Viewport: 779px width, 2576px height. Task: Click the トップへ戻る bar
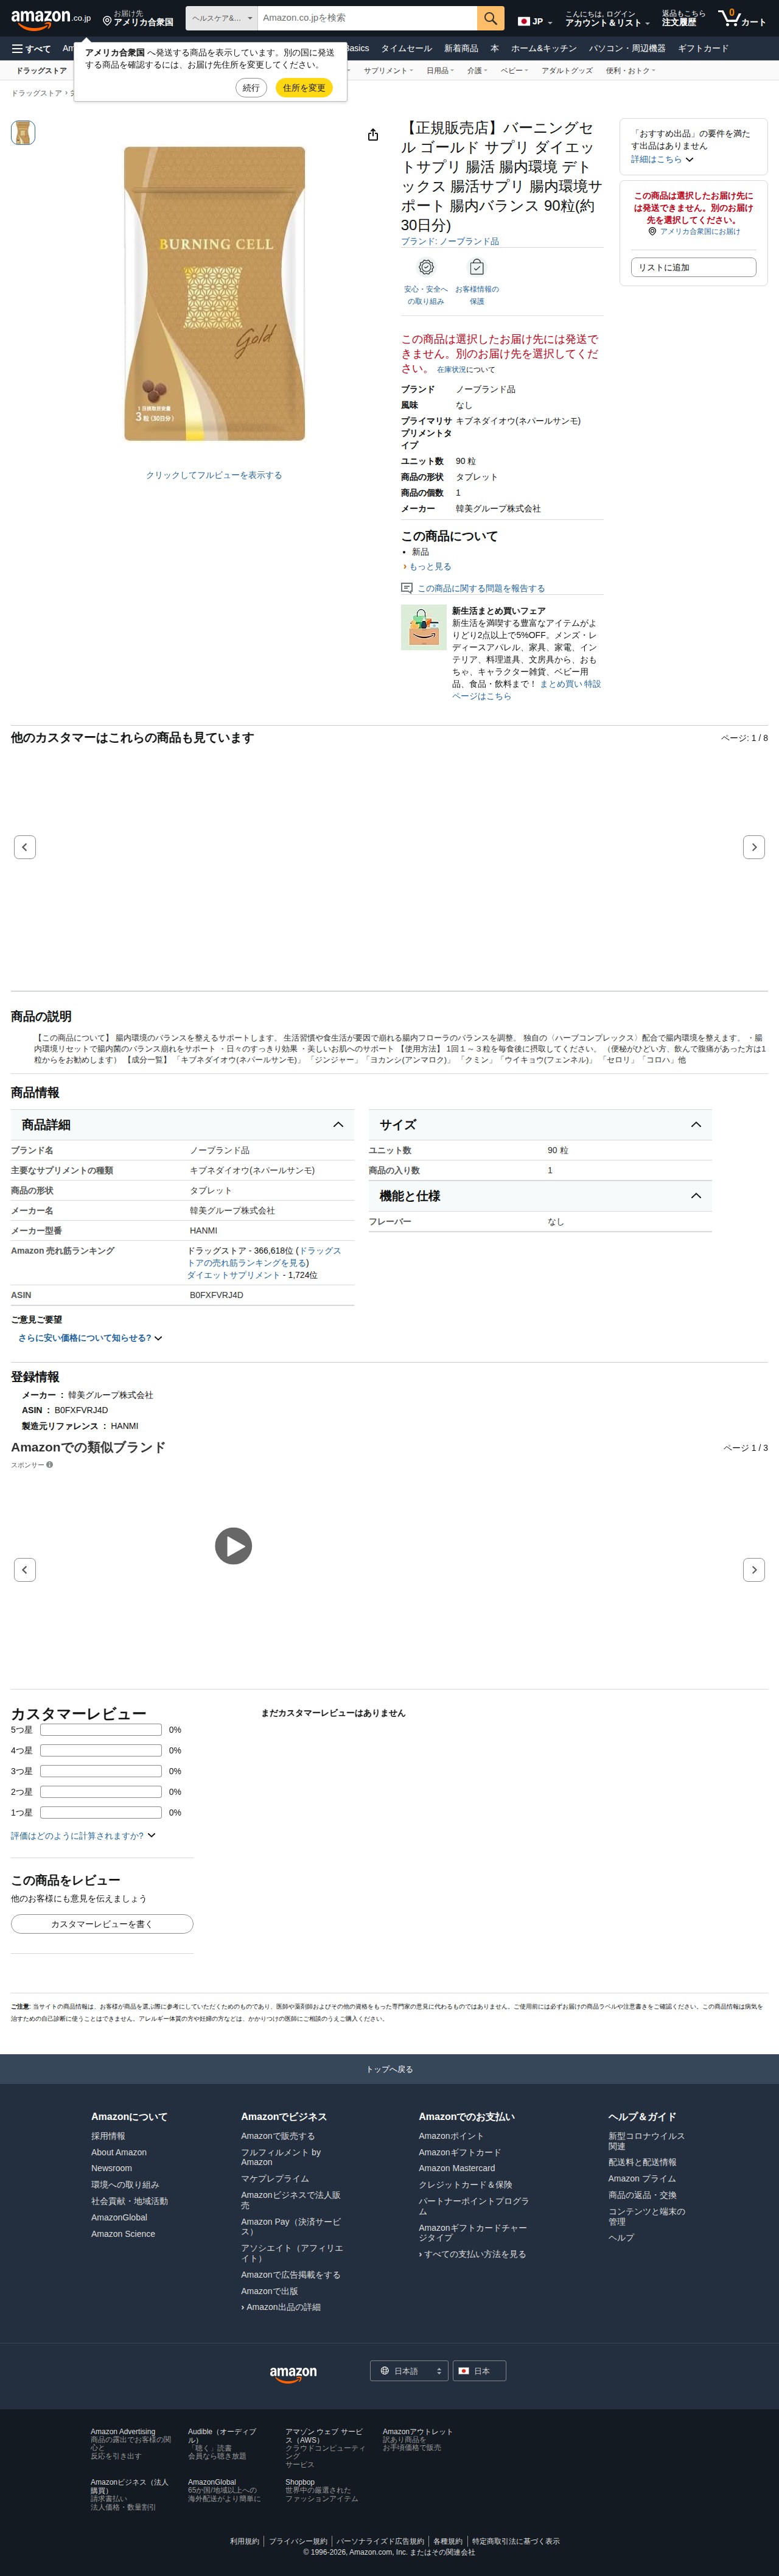tap(389, 2069)
